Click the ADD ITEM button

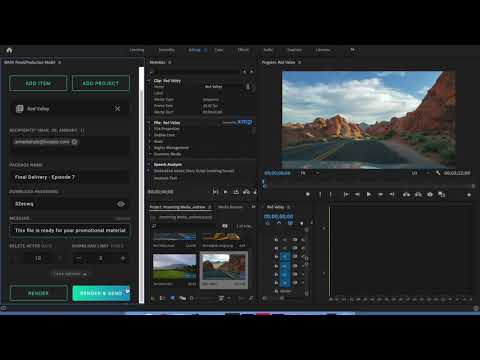38,83
